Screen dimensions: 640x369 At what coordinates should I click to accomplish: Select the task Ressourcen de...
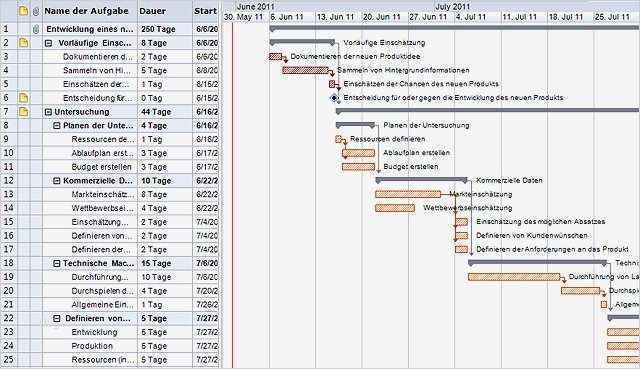(102, 139)
